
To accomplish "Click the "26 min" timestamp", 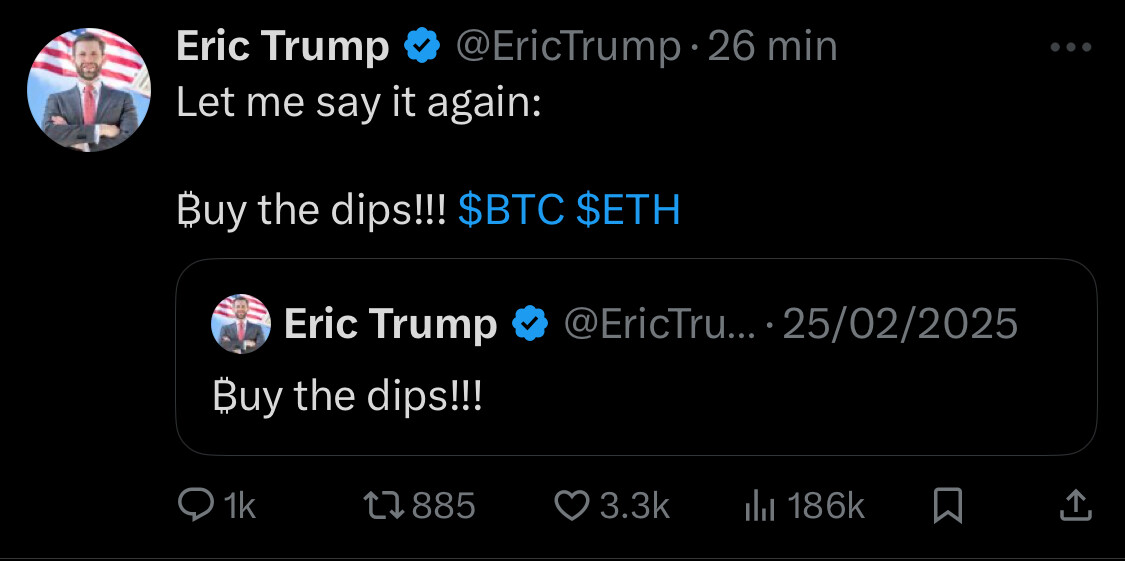I will (x=772, y=47).
